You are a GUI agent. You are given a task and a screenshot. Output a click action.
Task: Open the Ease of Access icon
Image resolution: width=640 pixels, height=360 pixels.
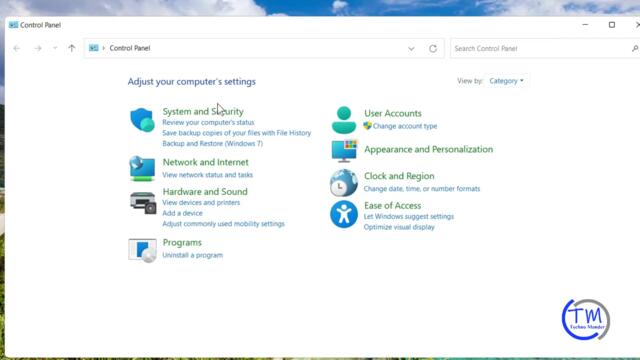(x=344, y=214)
